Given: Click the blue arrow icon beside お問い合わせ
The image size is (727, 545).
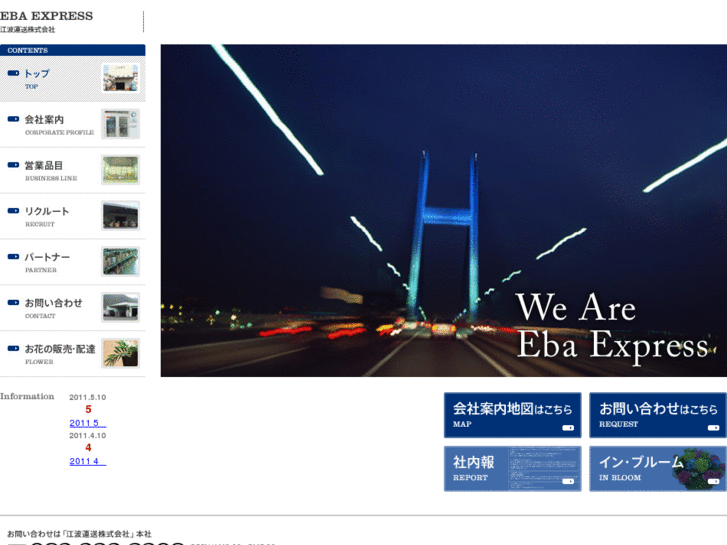Looking at the screenshot, I should point(13,303).
